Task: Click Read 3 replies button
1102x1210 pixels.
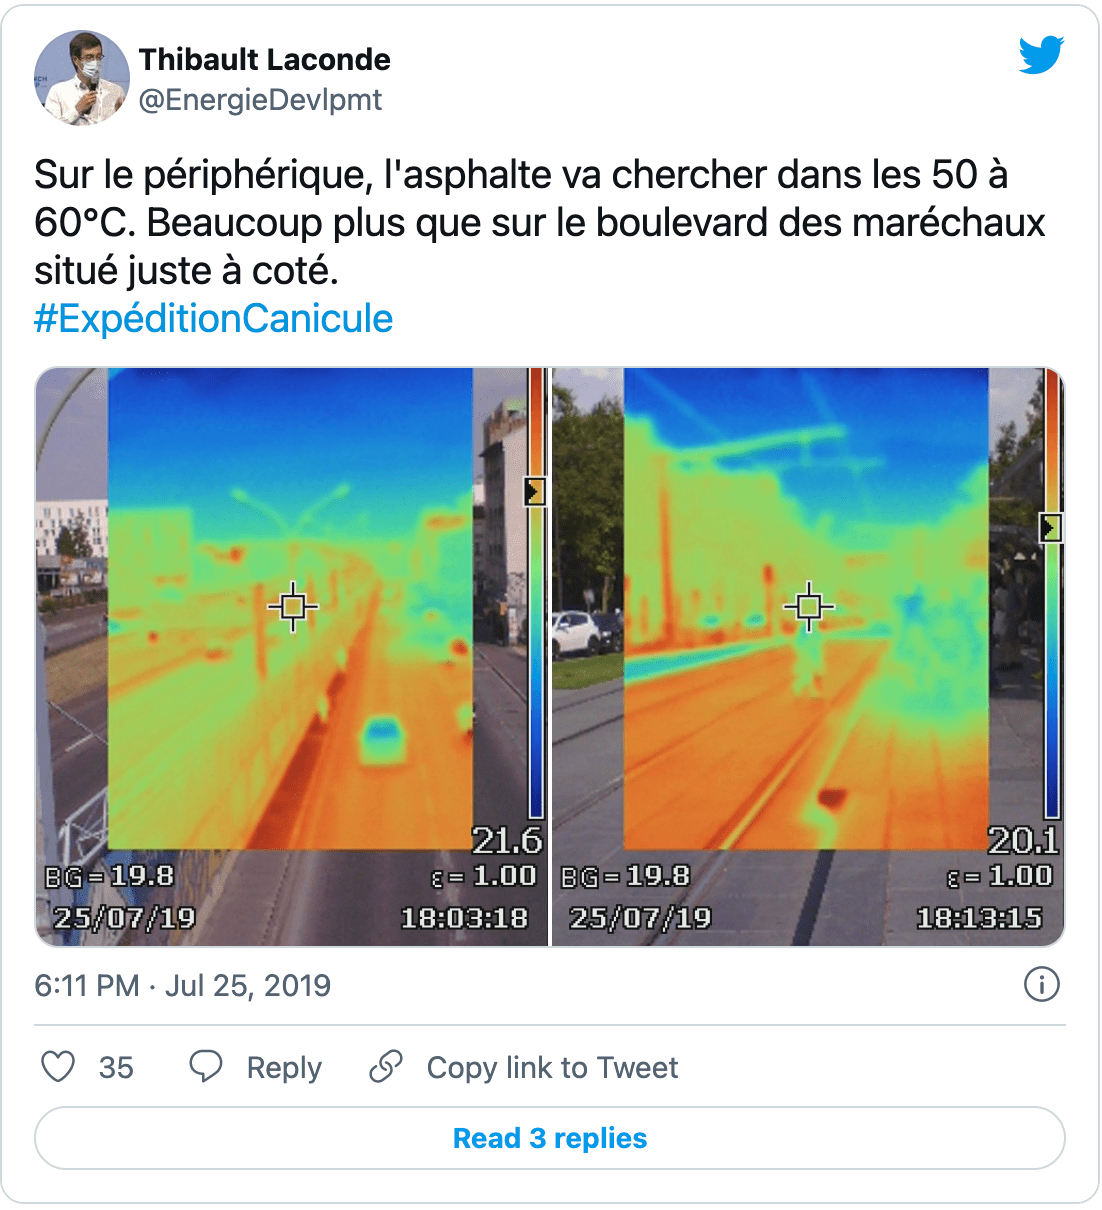Action: click(550, 1138)
